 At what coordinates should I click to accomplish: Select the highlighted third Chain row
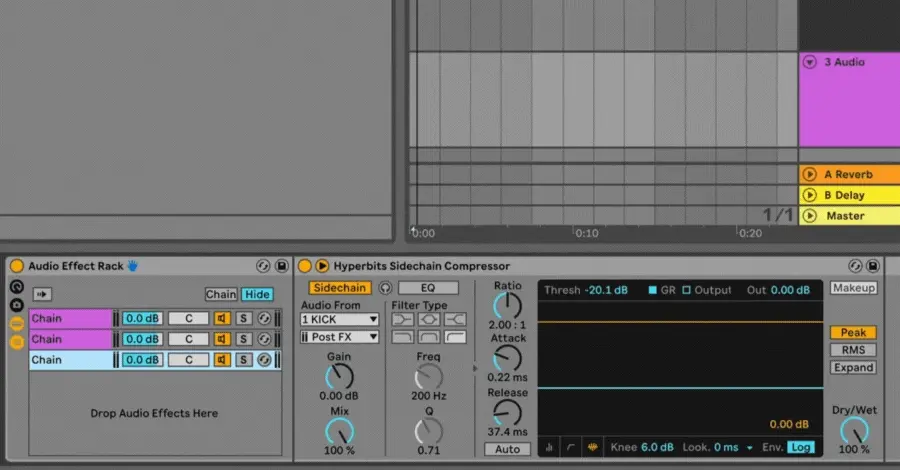[x=71, y=360]
